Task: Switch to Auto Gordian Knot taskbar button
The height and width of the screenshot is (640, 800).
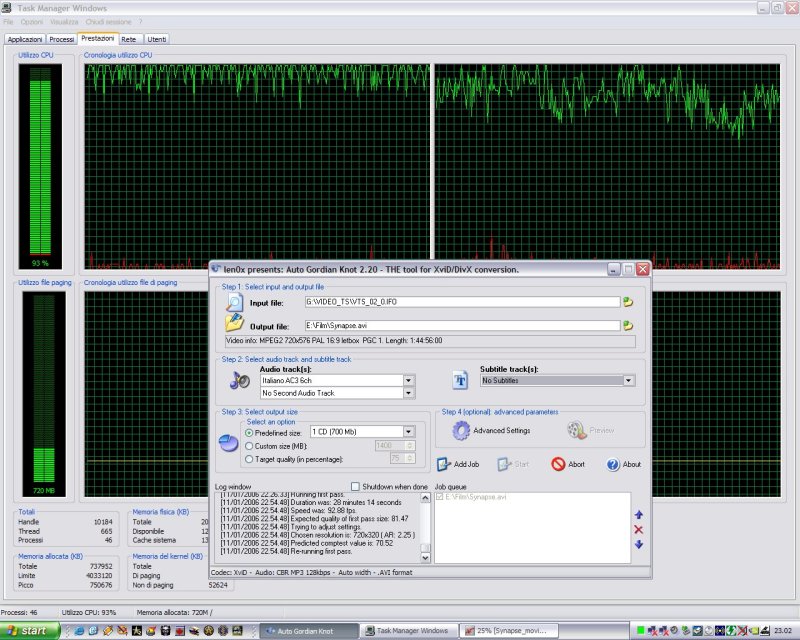Action: coord(309,631)
